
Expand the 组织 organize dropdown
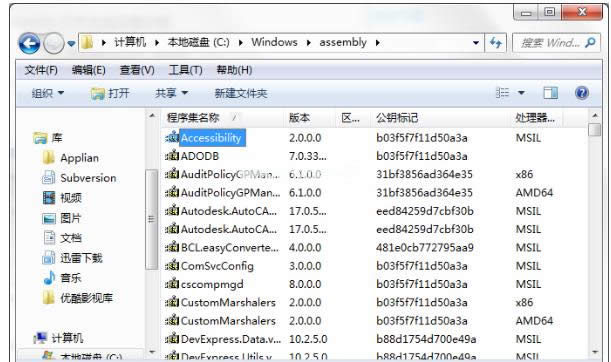(48, 93)
